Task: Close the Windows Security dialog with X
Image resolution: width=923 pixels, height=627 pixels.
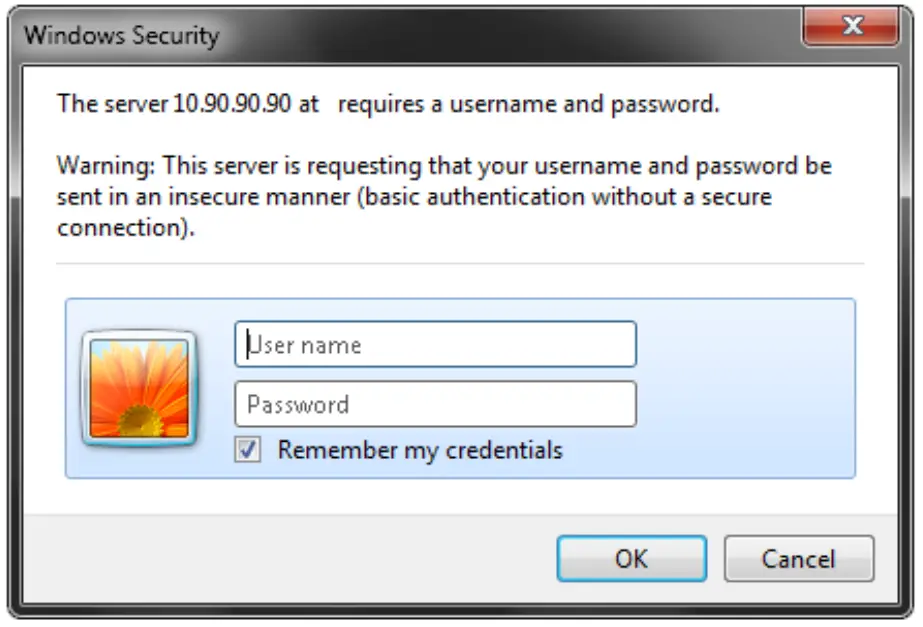Action: pos(852,27)
